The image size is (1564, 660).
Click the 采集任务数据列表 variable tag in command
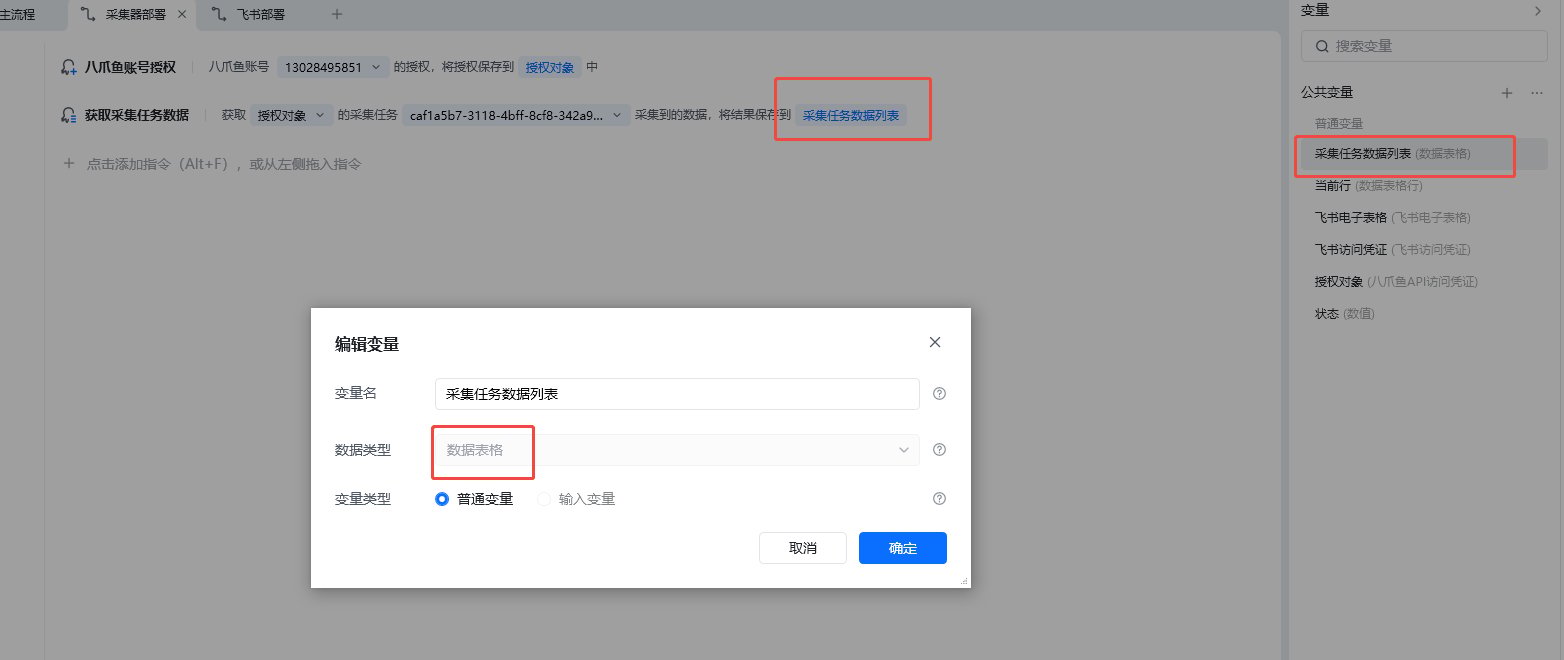[851, 115]
